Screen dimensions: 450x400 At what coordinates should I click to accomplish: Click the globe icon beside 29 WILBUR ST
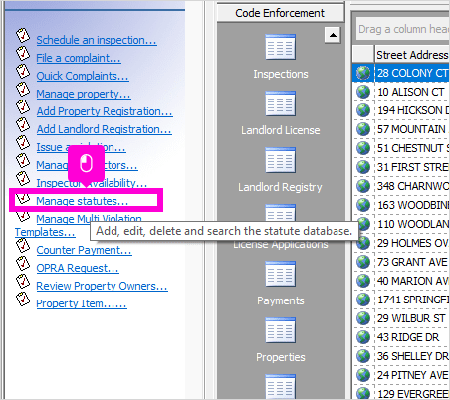tap(363, 318)
